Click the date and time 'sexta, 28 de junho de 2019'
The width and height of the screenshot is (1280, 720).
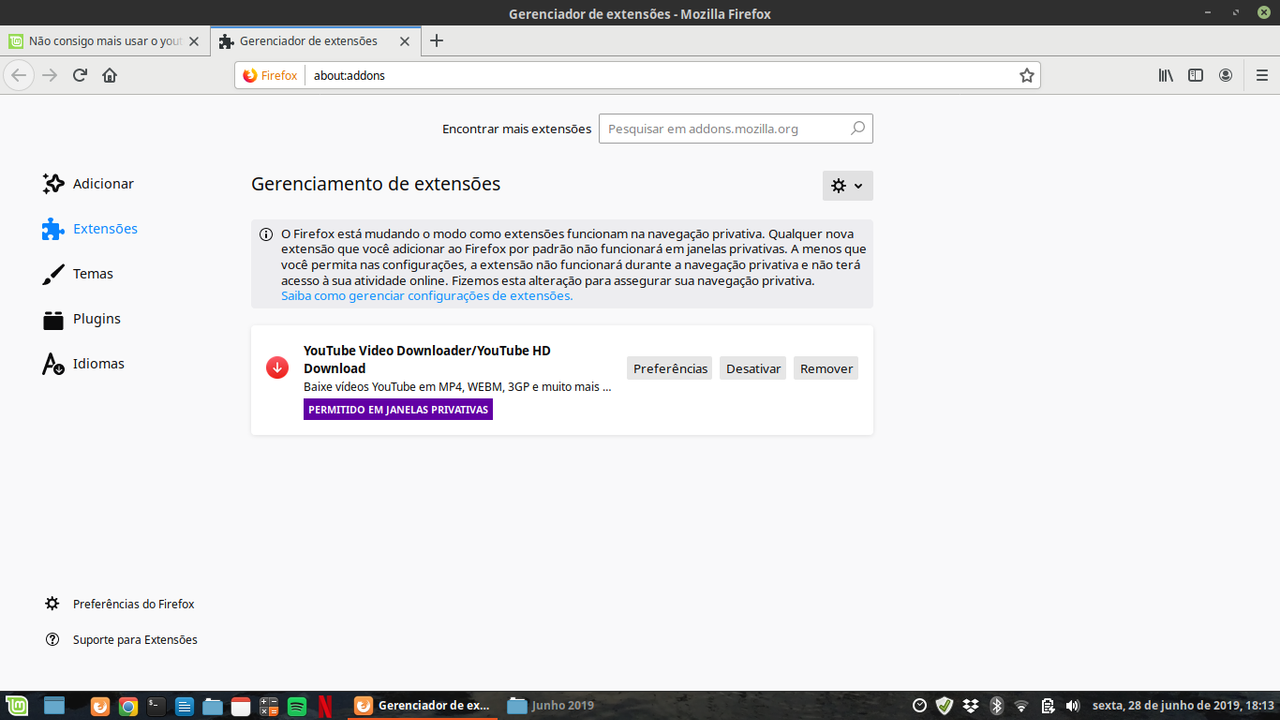[1183, 706]
